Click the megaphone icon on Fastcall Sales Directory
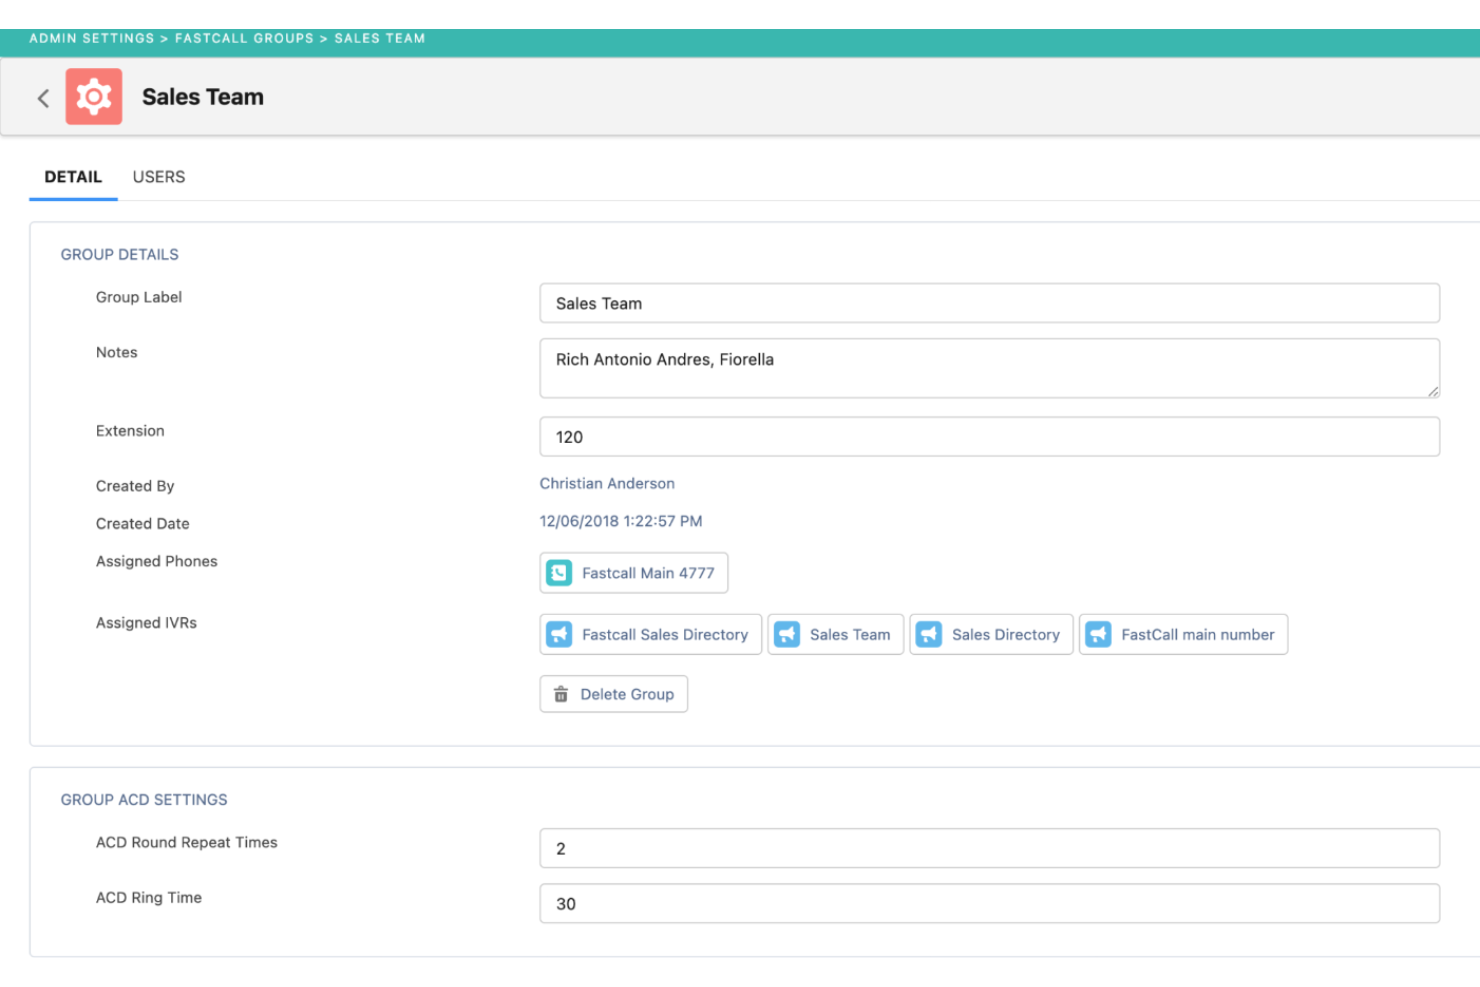Image resolution: width=1480 pixels, height=987 pixels. pos(559,634)
